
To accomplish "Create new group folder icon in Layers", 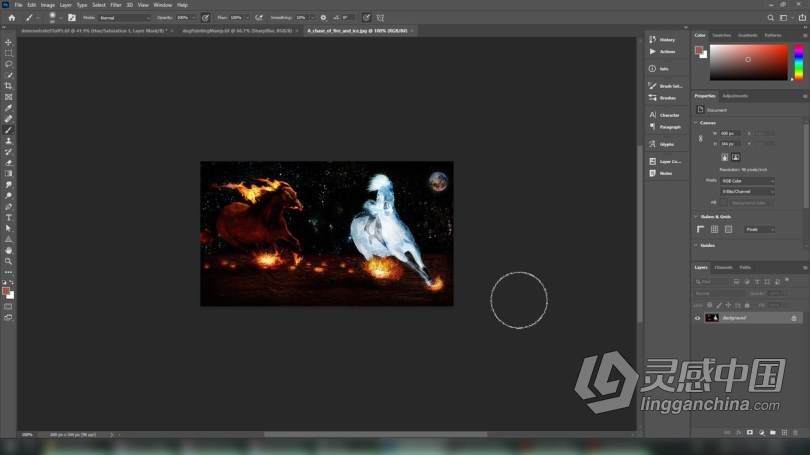I will coord(773,433).
